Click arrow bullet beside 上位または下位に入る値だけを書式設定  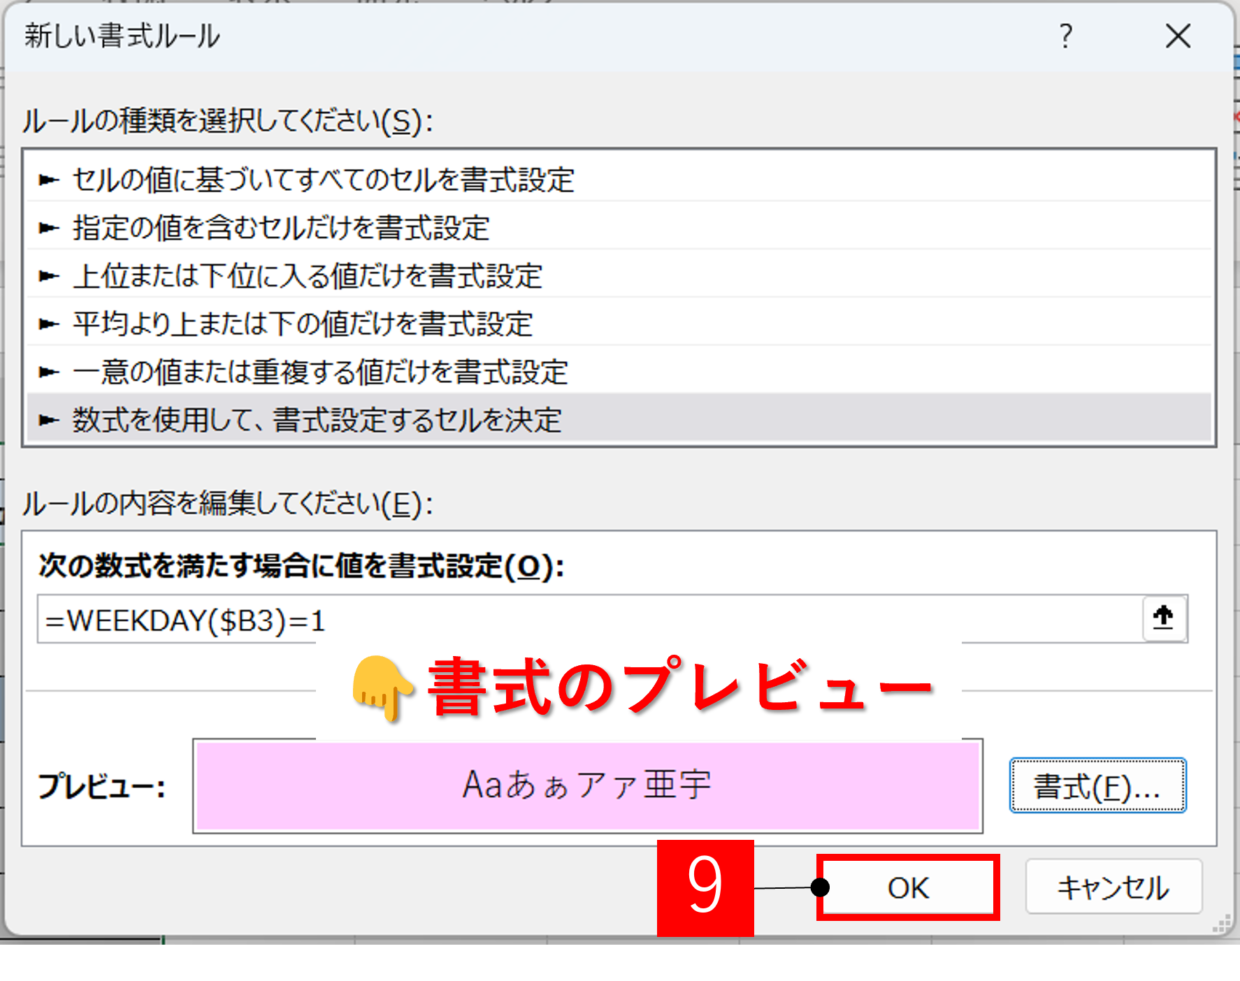(48, 276)
